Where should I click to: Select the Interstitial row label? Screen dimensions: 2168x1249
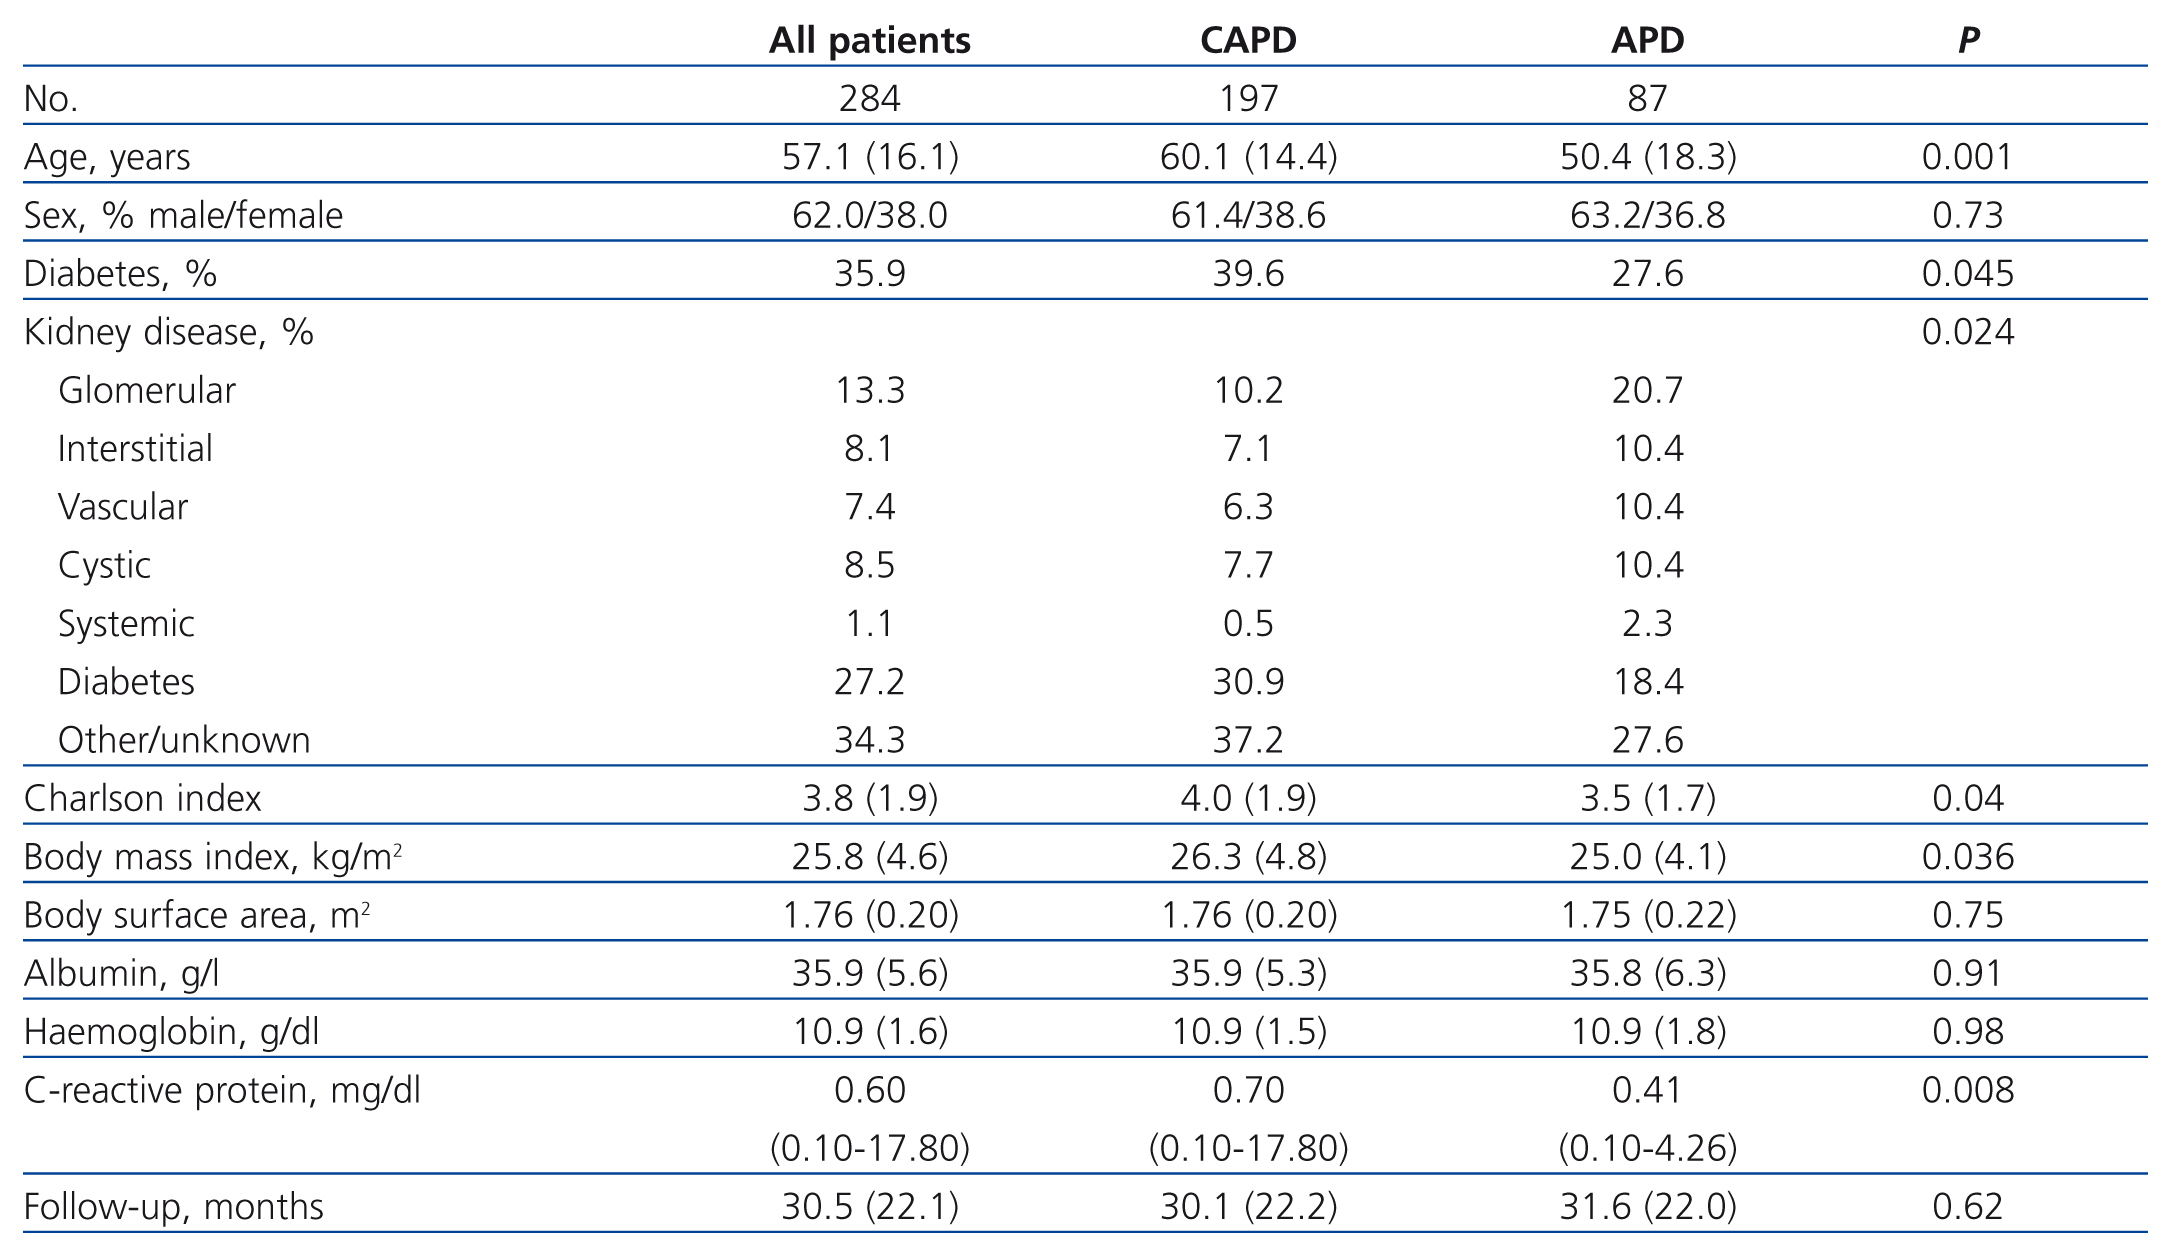(135, 448)
